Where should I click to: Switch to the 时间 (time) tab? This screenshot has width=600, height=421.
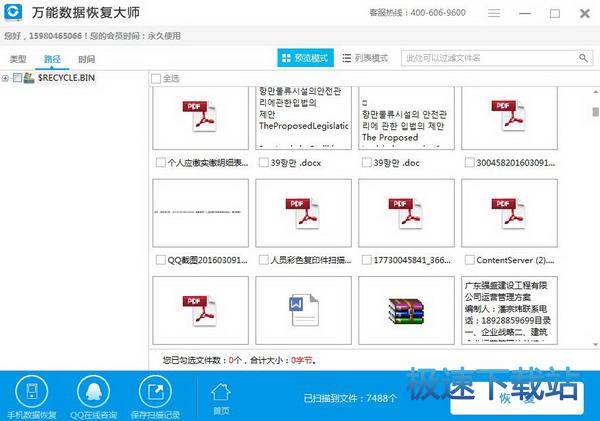click(86, 59)
